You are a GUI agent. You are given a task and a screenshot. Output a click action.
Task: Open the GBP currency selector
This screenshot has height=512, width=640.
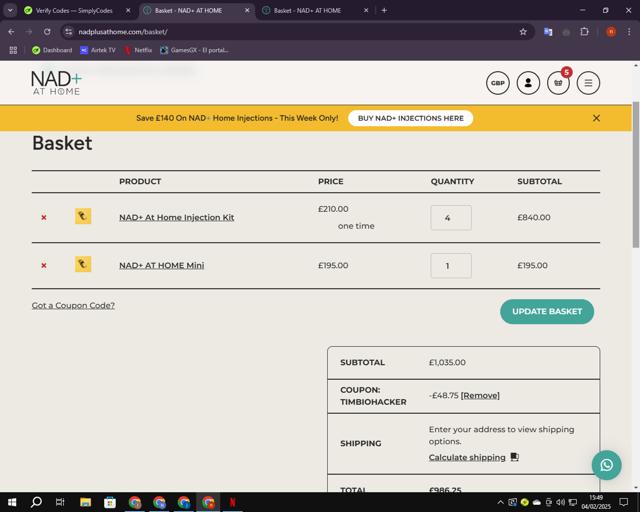(498, 83)
